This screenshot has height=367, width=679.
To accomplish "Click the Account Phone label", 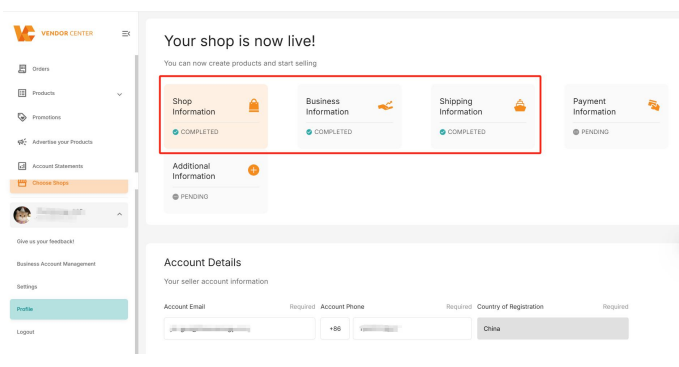I will point(342,306).
